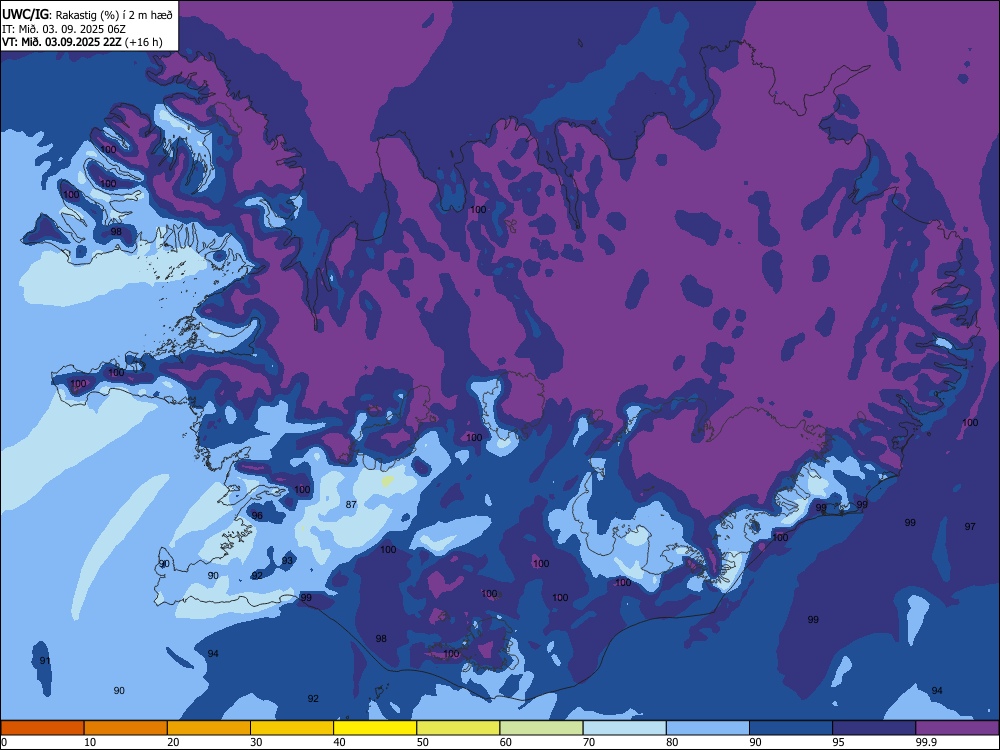
Task: Select the orange 10–20 legend swatch
Action: click(126, 728)
